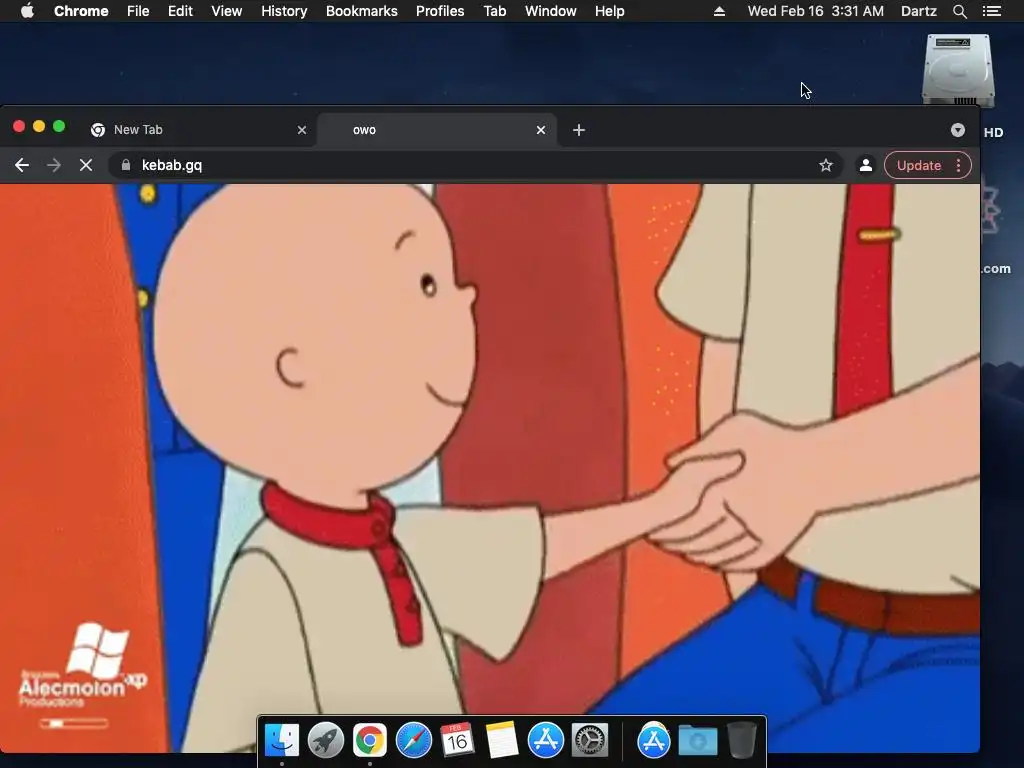Open a new tab with plus button
Viewport: 1024px width, 768px height.
[579, 130]
